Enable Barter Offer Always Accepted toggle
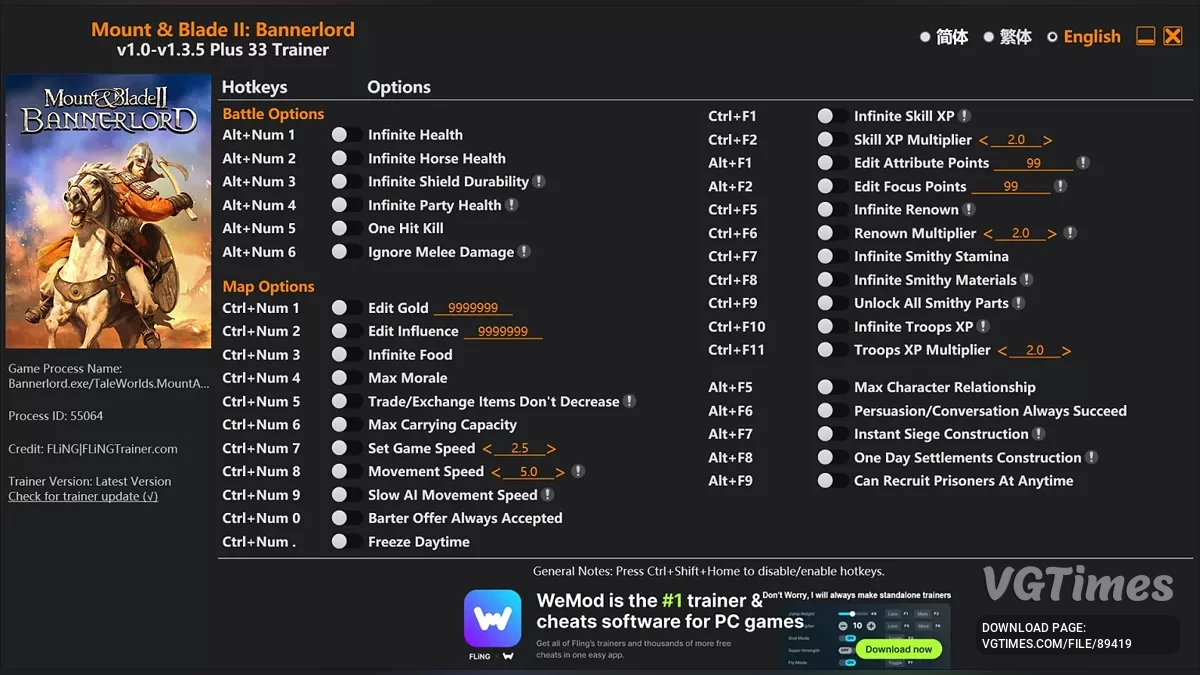 click(x=347, y=518)
